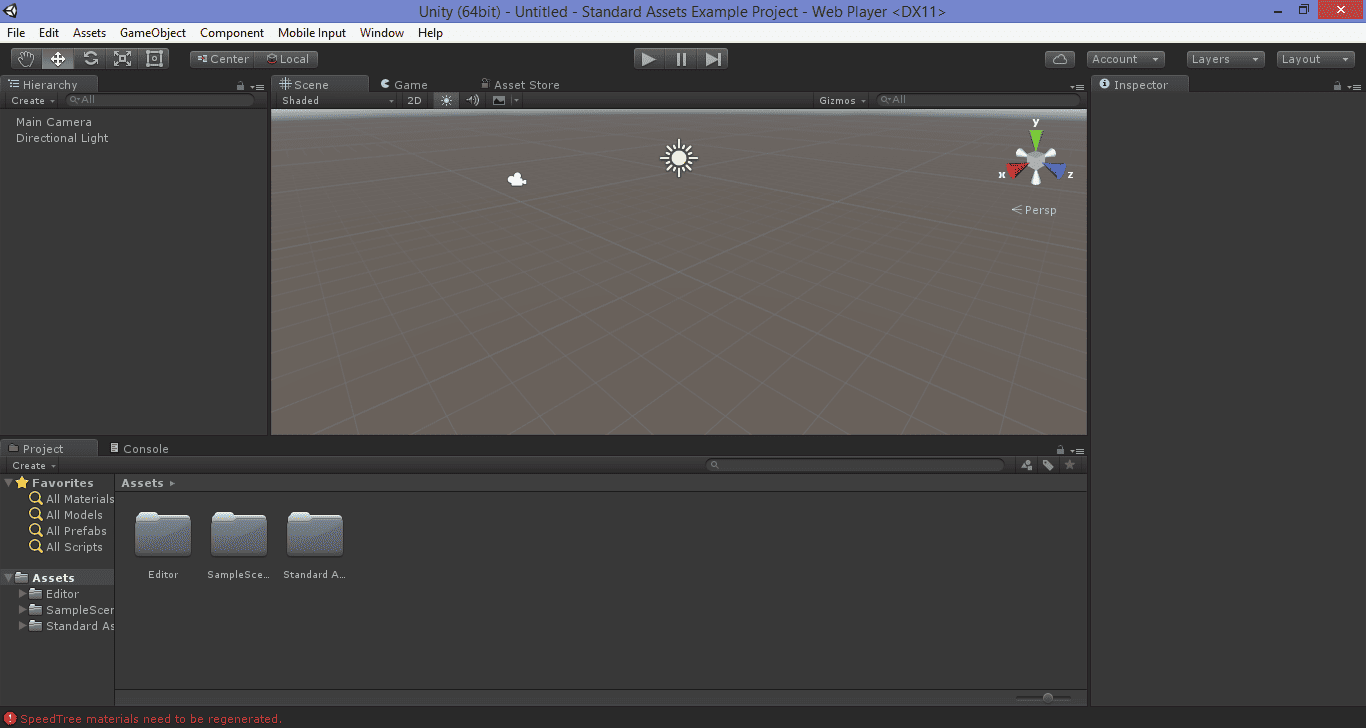The image size is (1366, 728).
Task: Click the red X axis cone
Action: click(x=1016, y=170)
